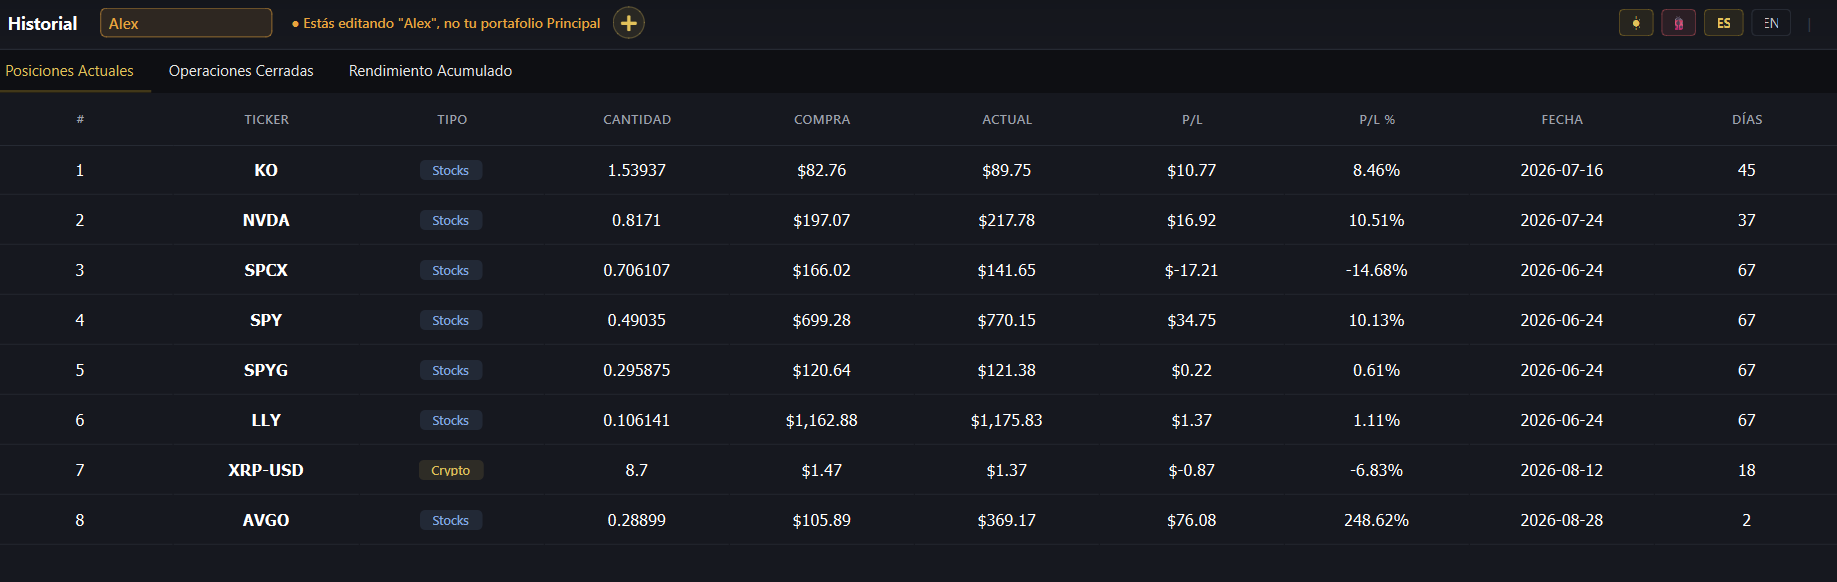
Task: Click purchase price $699.28 for SPY
Action: [x=822, y=320]
